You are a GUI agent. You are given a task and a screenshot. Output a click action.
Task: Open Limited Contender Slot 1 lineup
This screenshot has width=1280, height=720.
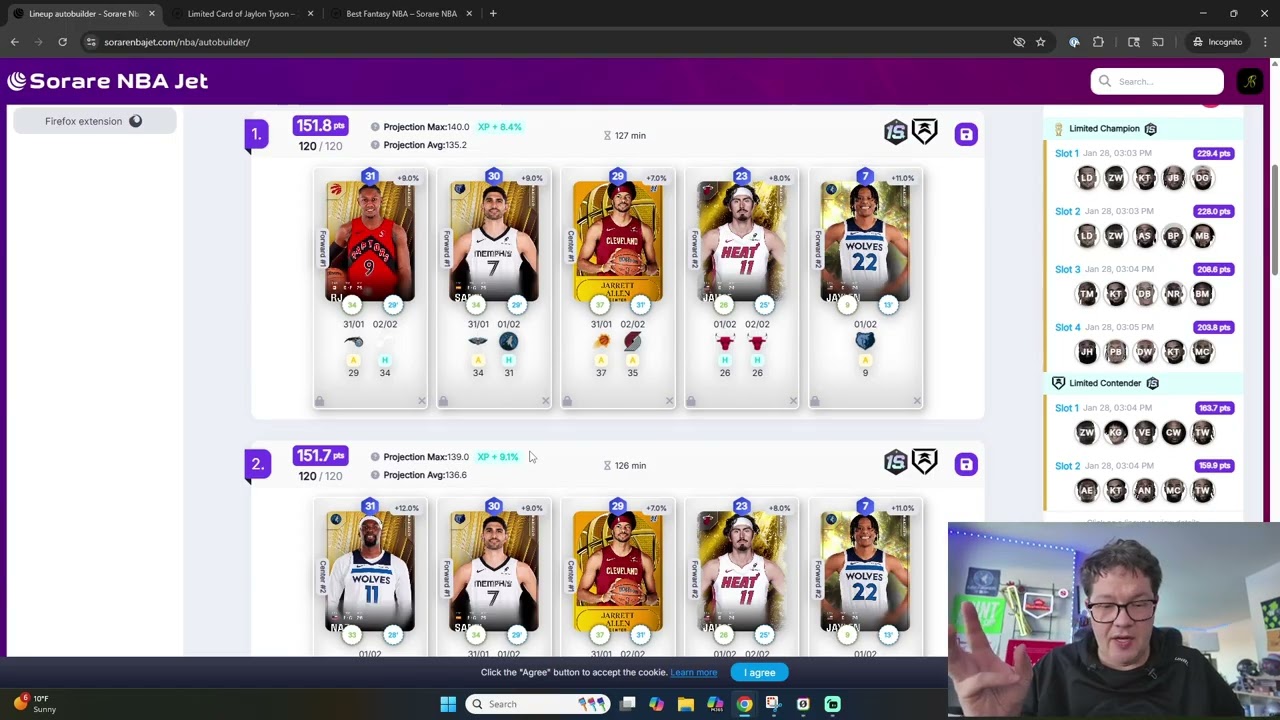(x=1144, y=424)
